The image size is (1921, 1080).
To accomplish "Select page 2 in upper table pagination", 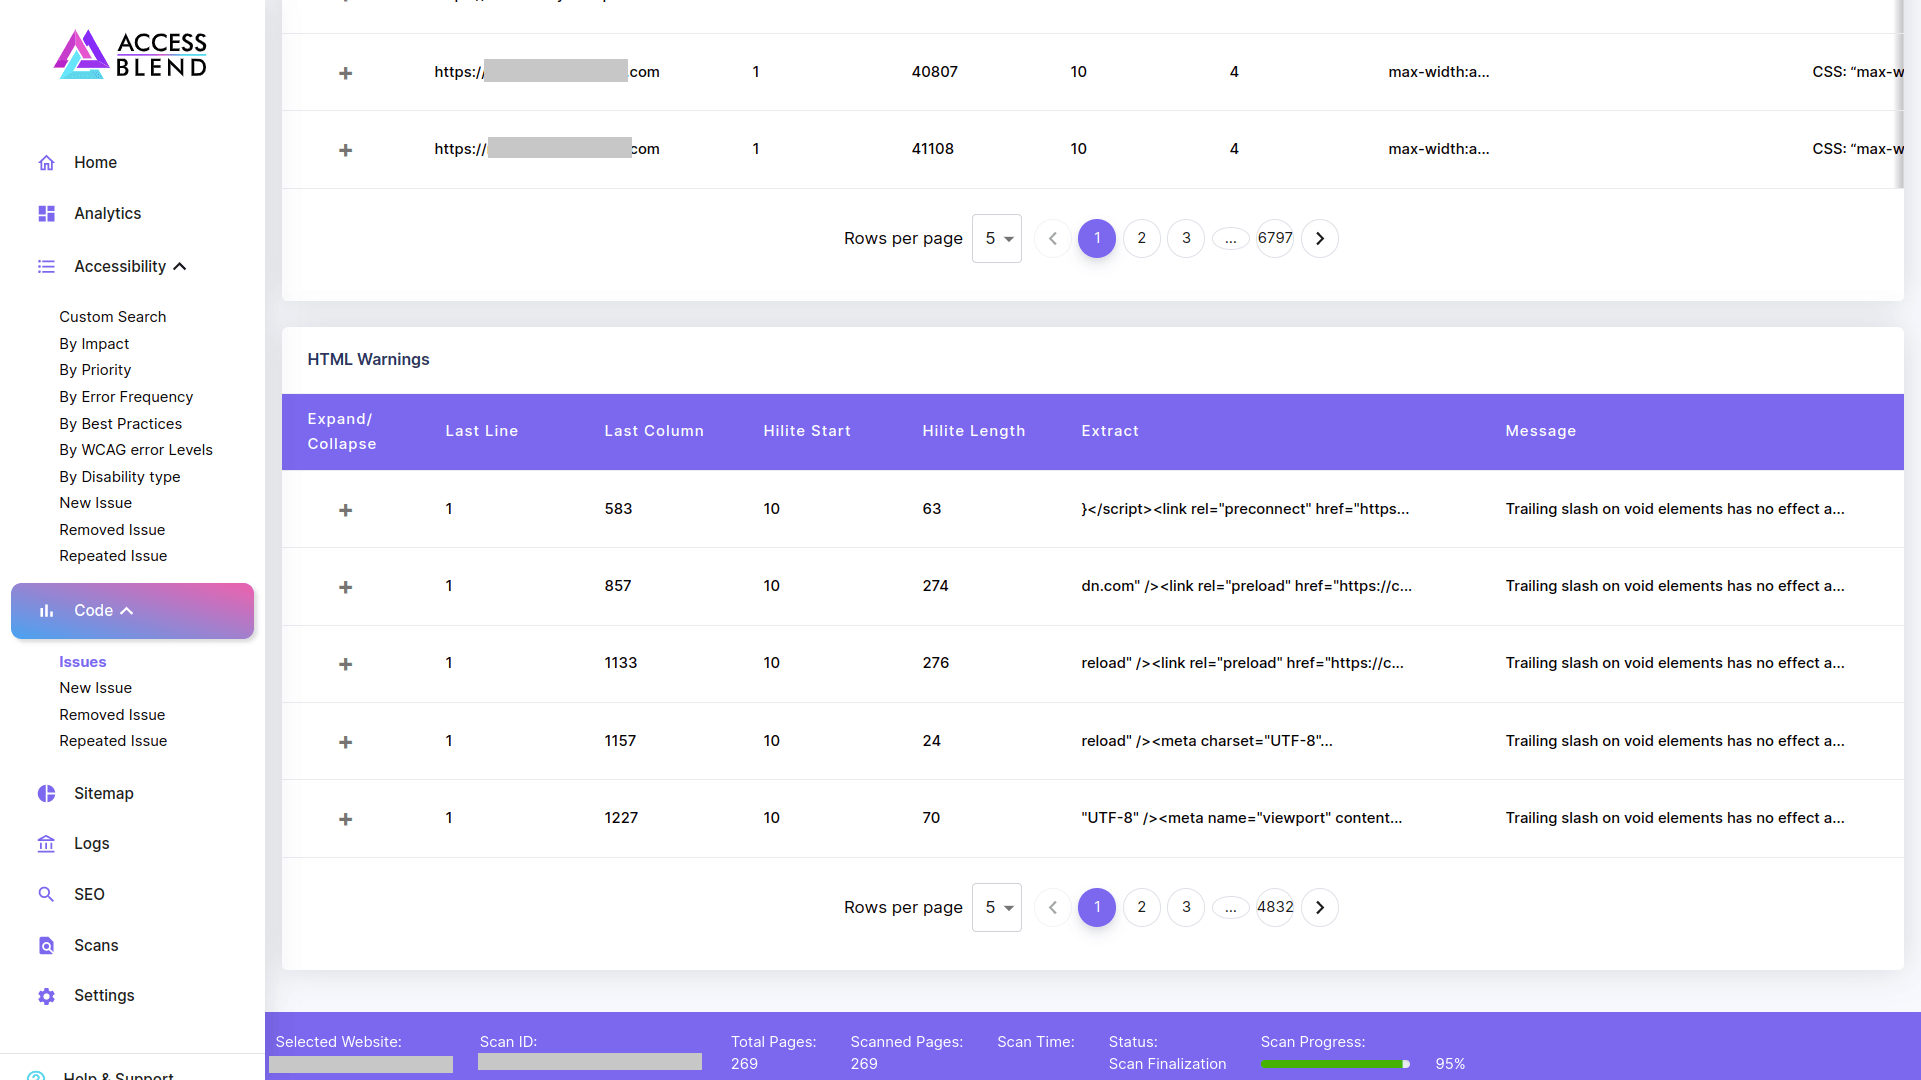I will coord(1142,238).
